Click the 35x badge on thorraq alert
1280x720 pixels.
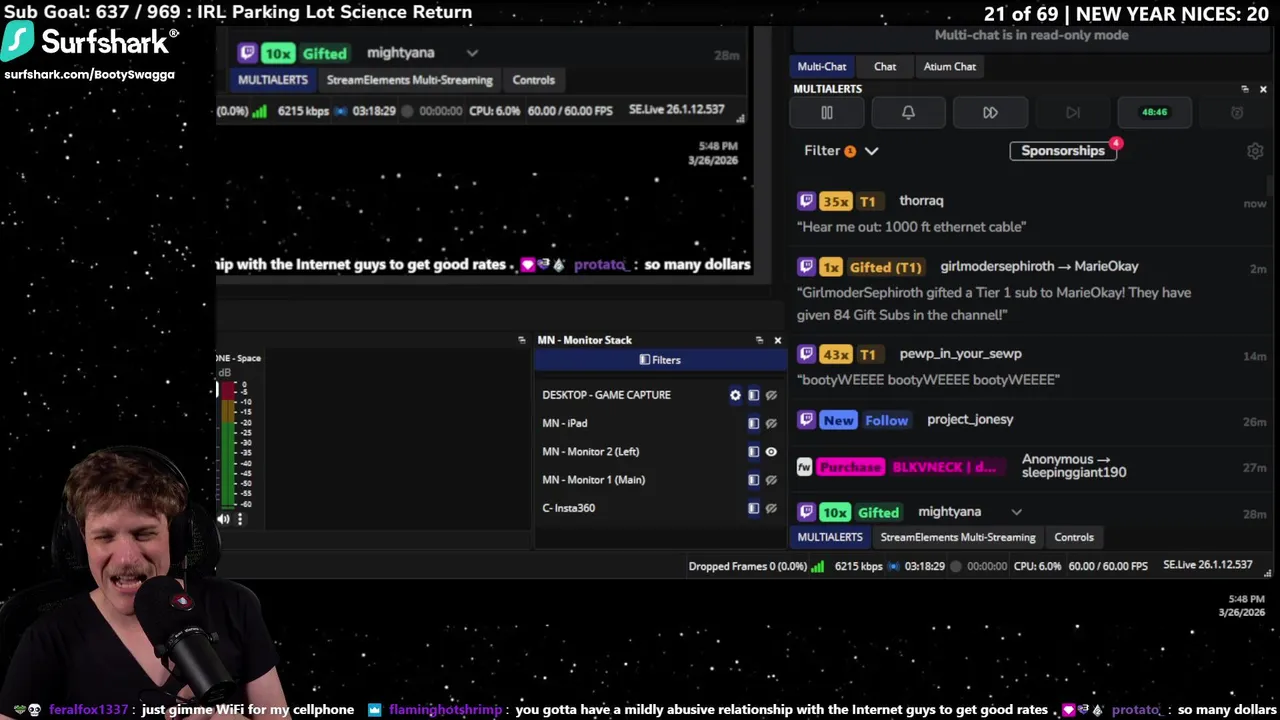coord(835,201)
